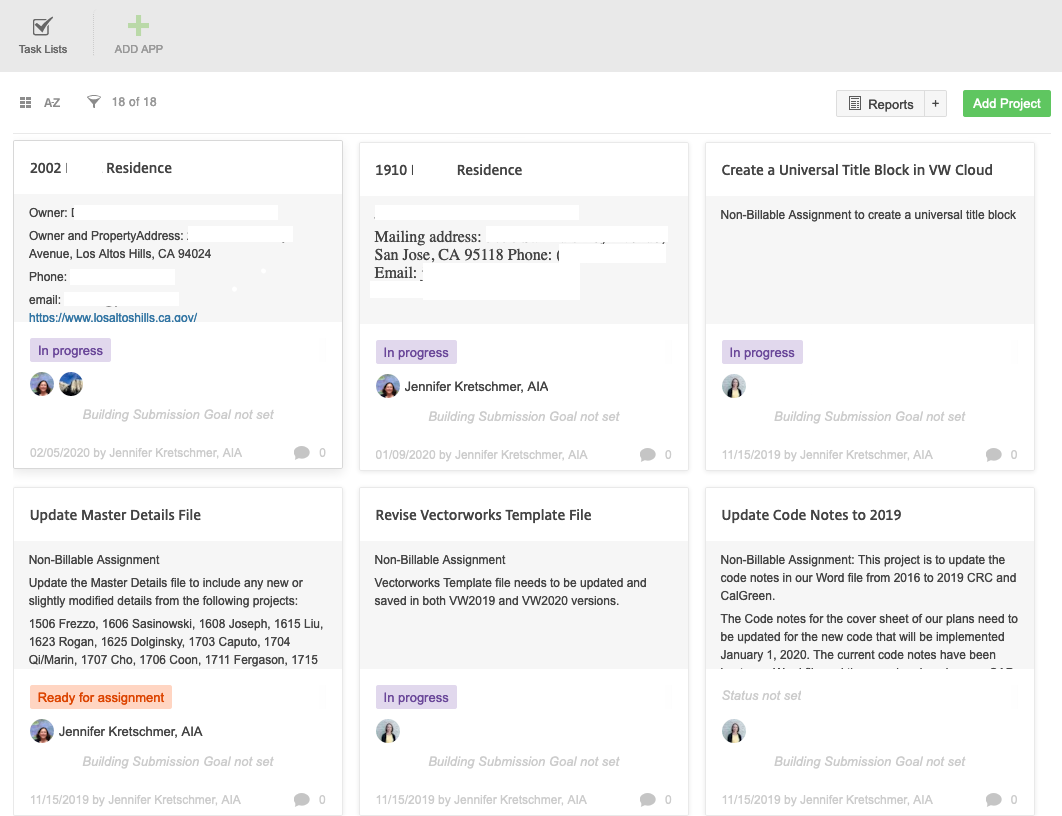Viewport: 1062px width, 816px height.
Task: Click the A-Z sort control
Action: pyautogui.click(x=52, y=102)
